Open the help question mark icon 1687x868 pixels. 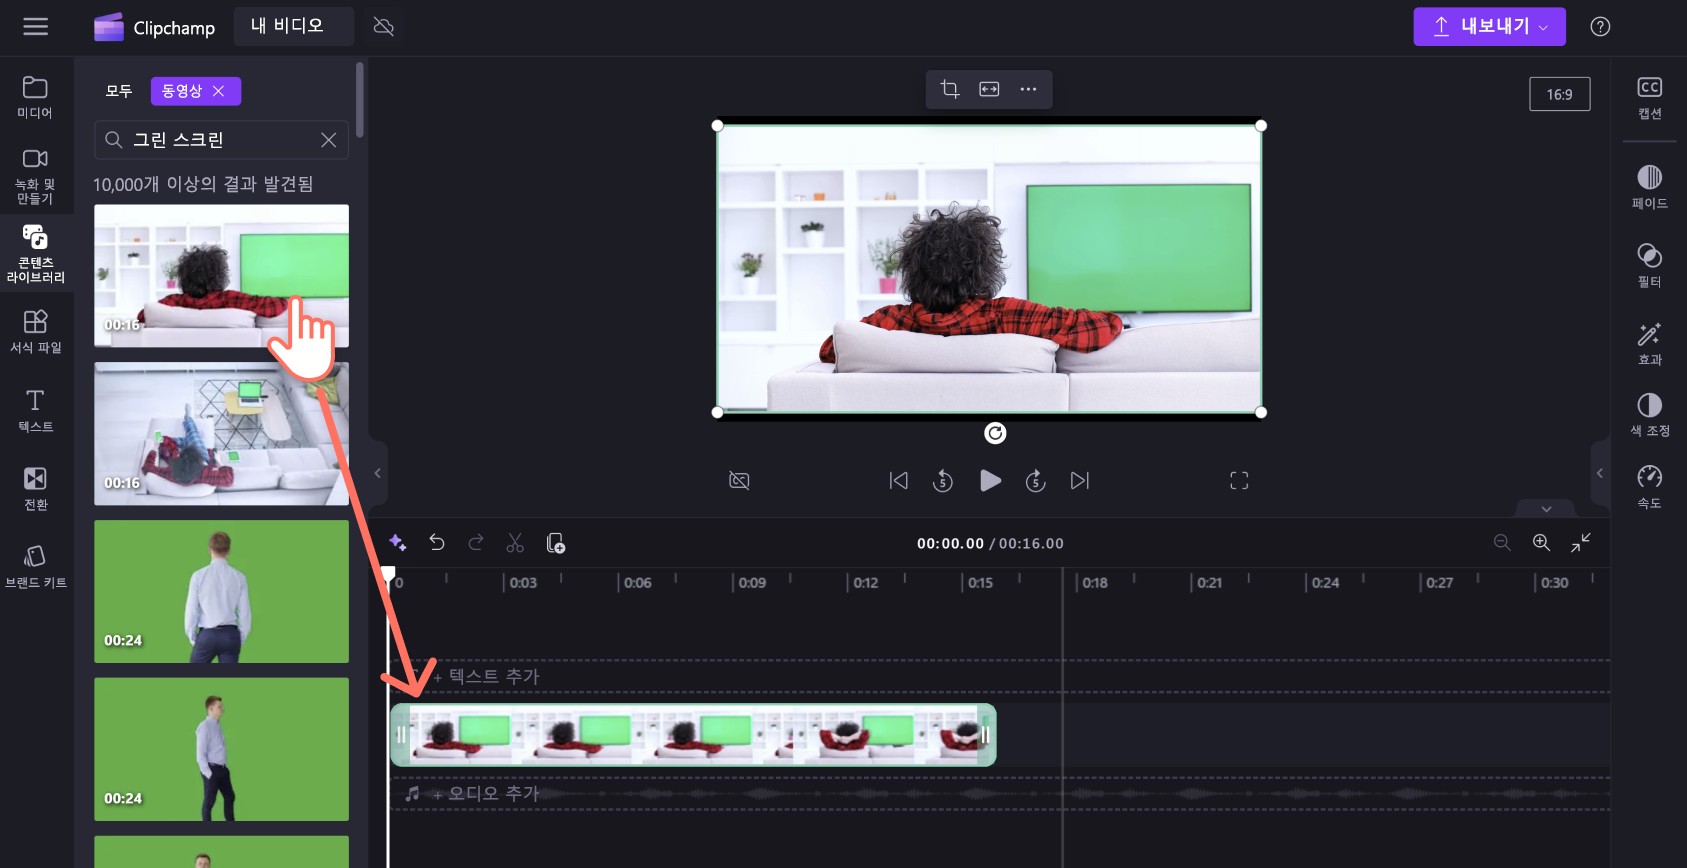(1600, 27)
